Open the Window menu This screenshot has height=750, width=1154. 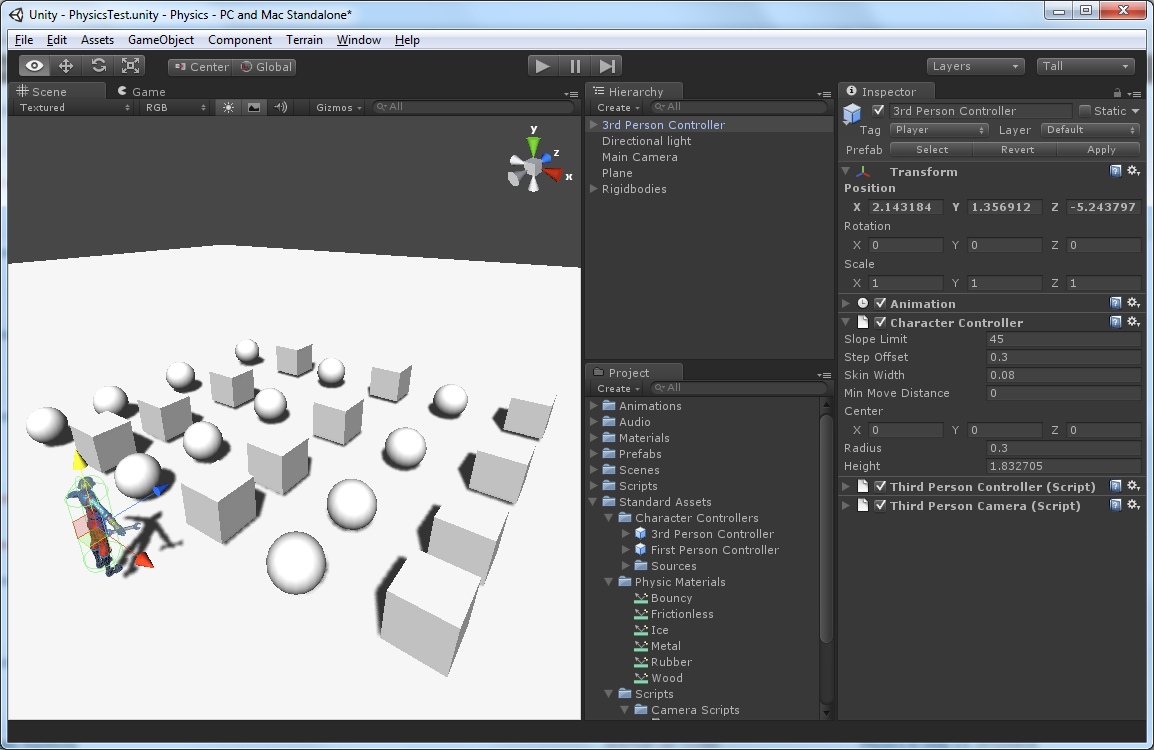click(358, 40)
